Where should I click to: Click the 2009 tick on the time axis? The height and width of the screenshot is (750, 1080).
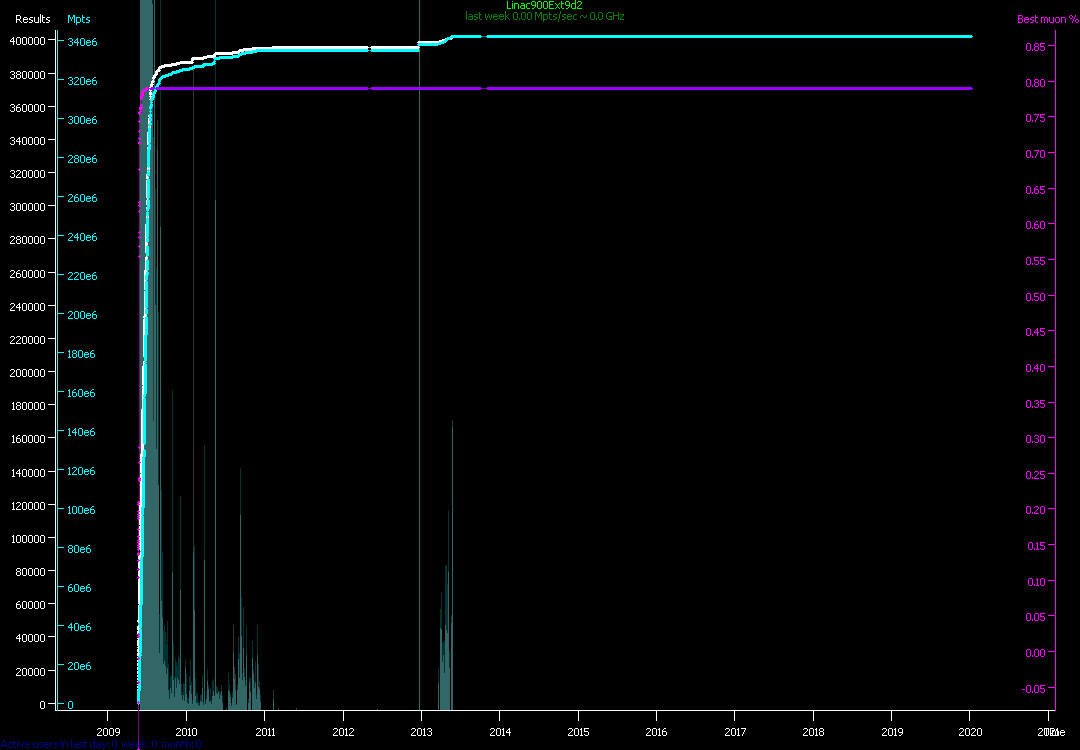click(107, 717)
